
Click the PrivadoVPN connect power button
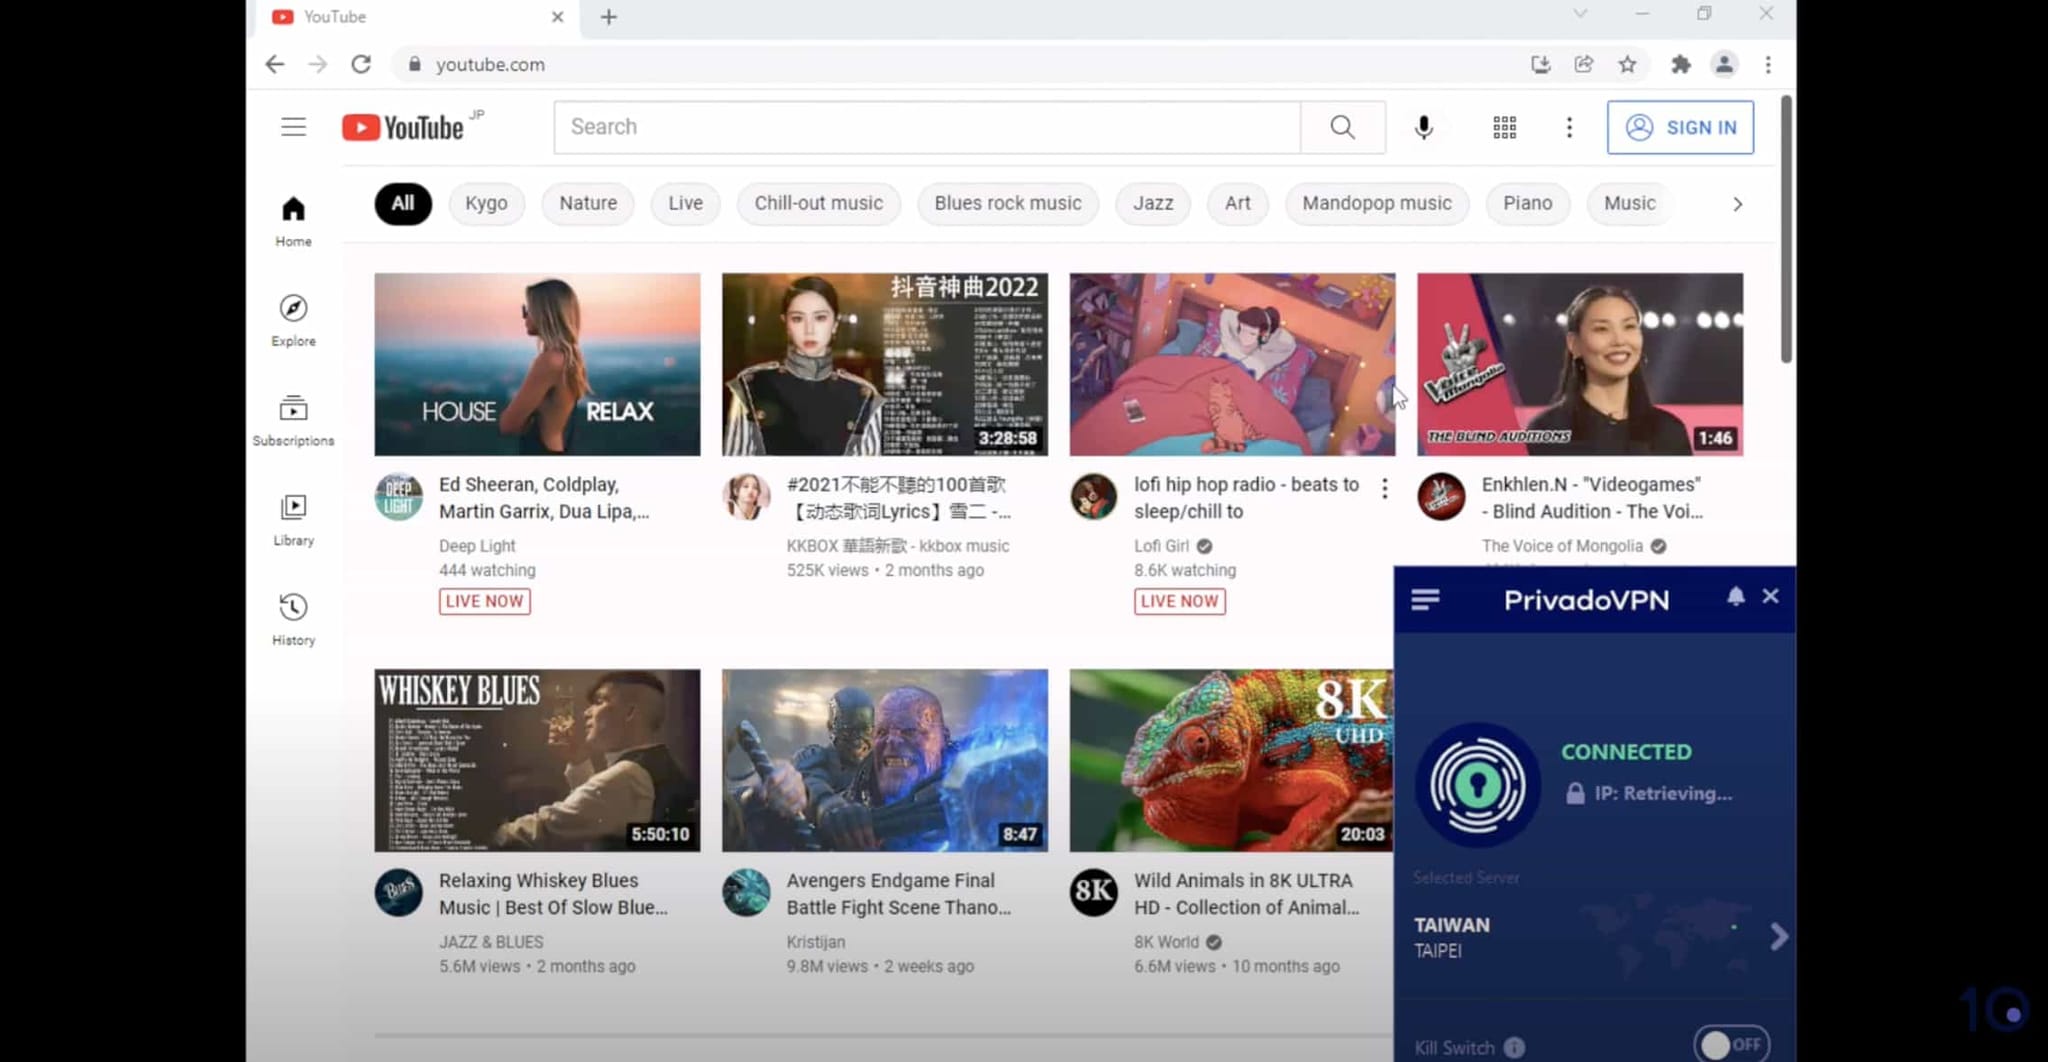(x=1477, y=785)
